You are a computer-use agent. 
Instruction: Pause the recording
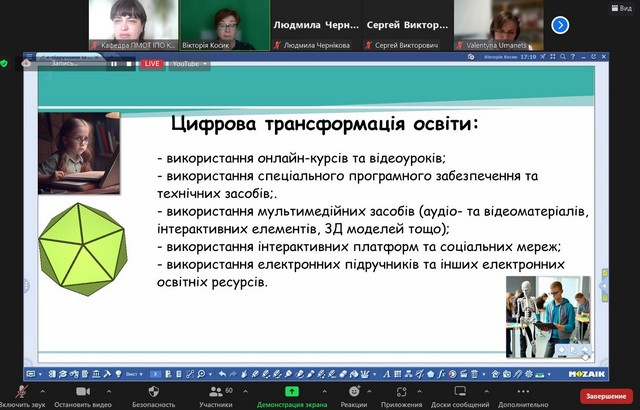pos(114,64)
